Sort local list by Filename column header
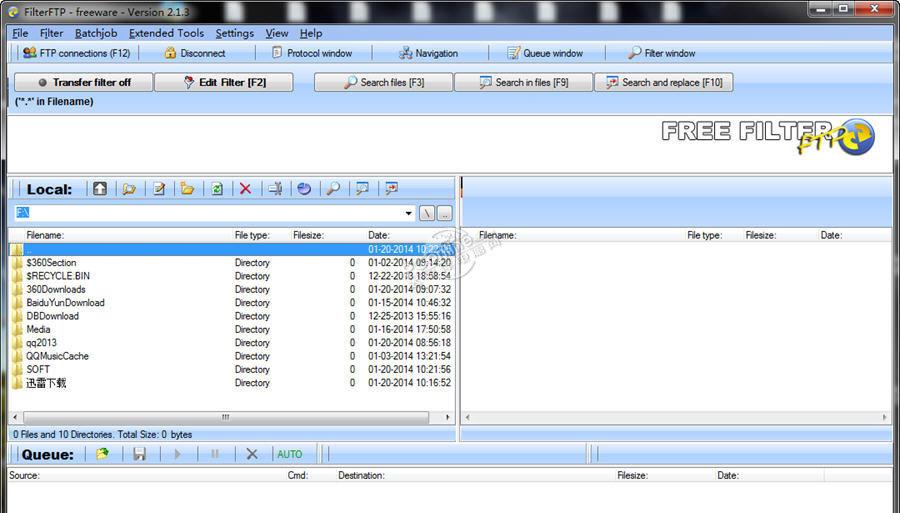This screenshot has height=513, width=900. click(x=45, y=235)
